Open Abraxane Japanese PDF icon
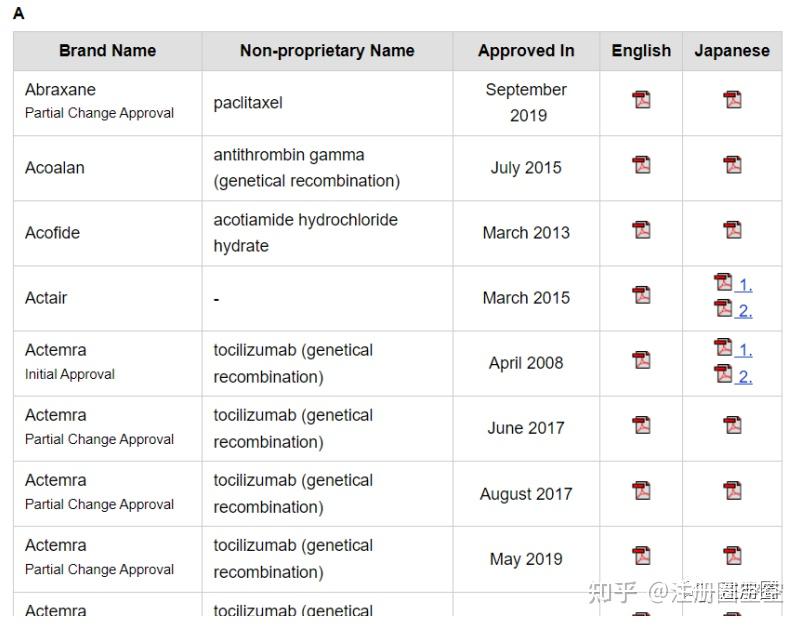This screenshot has height=625, width=804. [x=733, y=100]
